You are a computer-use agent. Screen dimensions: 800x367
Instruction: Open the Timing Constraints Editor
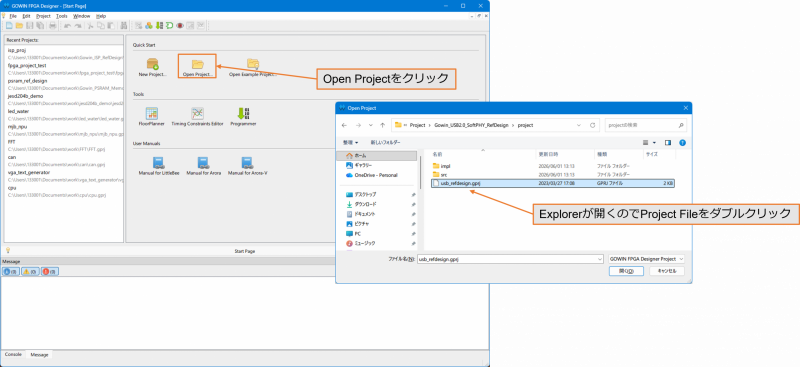[197, 116]
